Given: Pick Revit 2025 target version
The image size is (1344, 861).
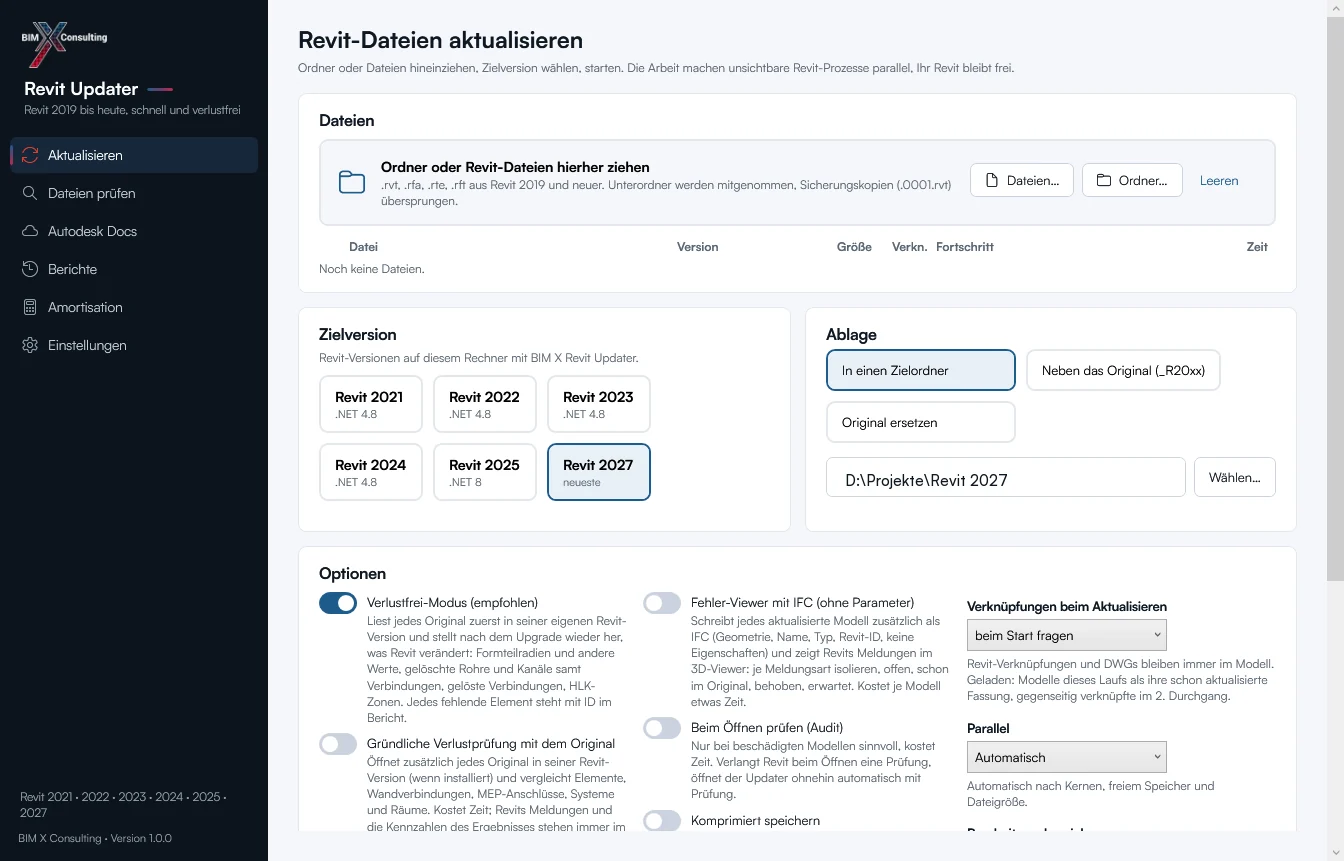Looking at the screenshot, I should pyautogui.click(x=485, y=472).
